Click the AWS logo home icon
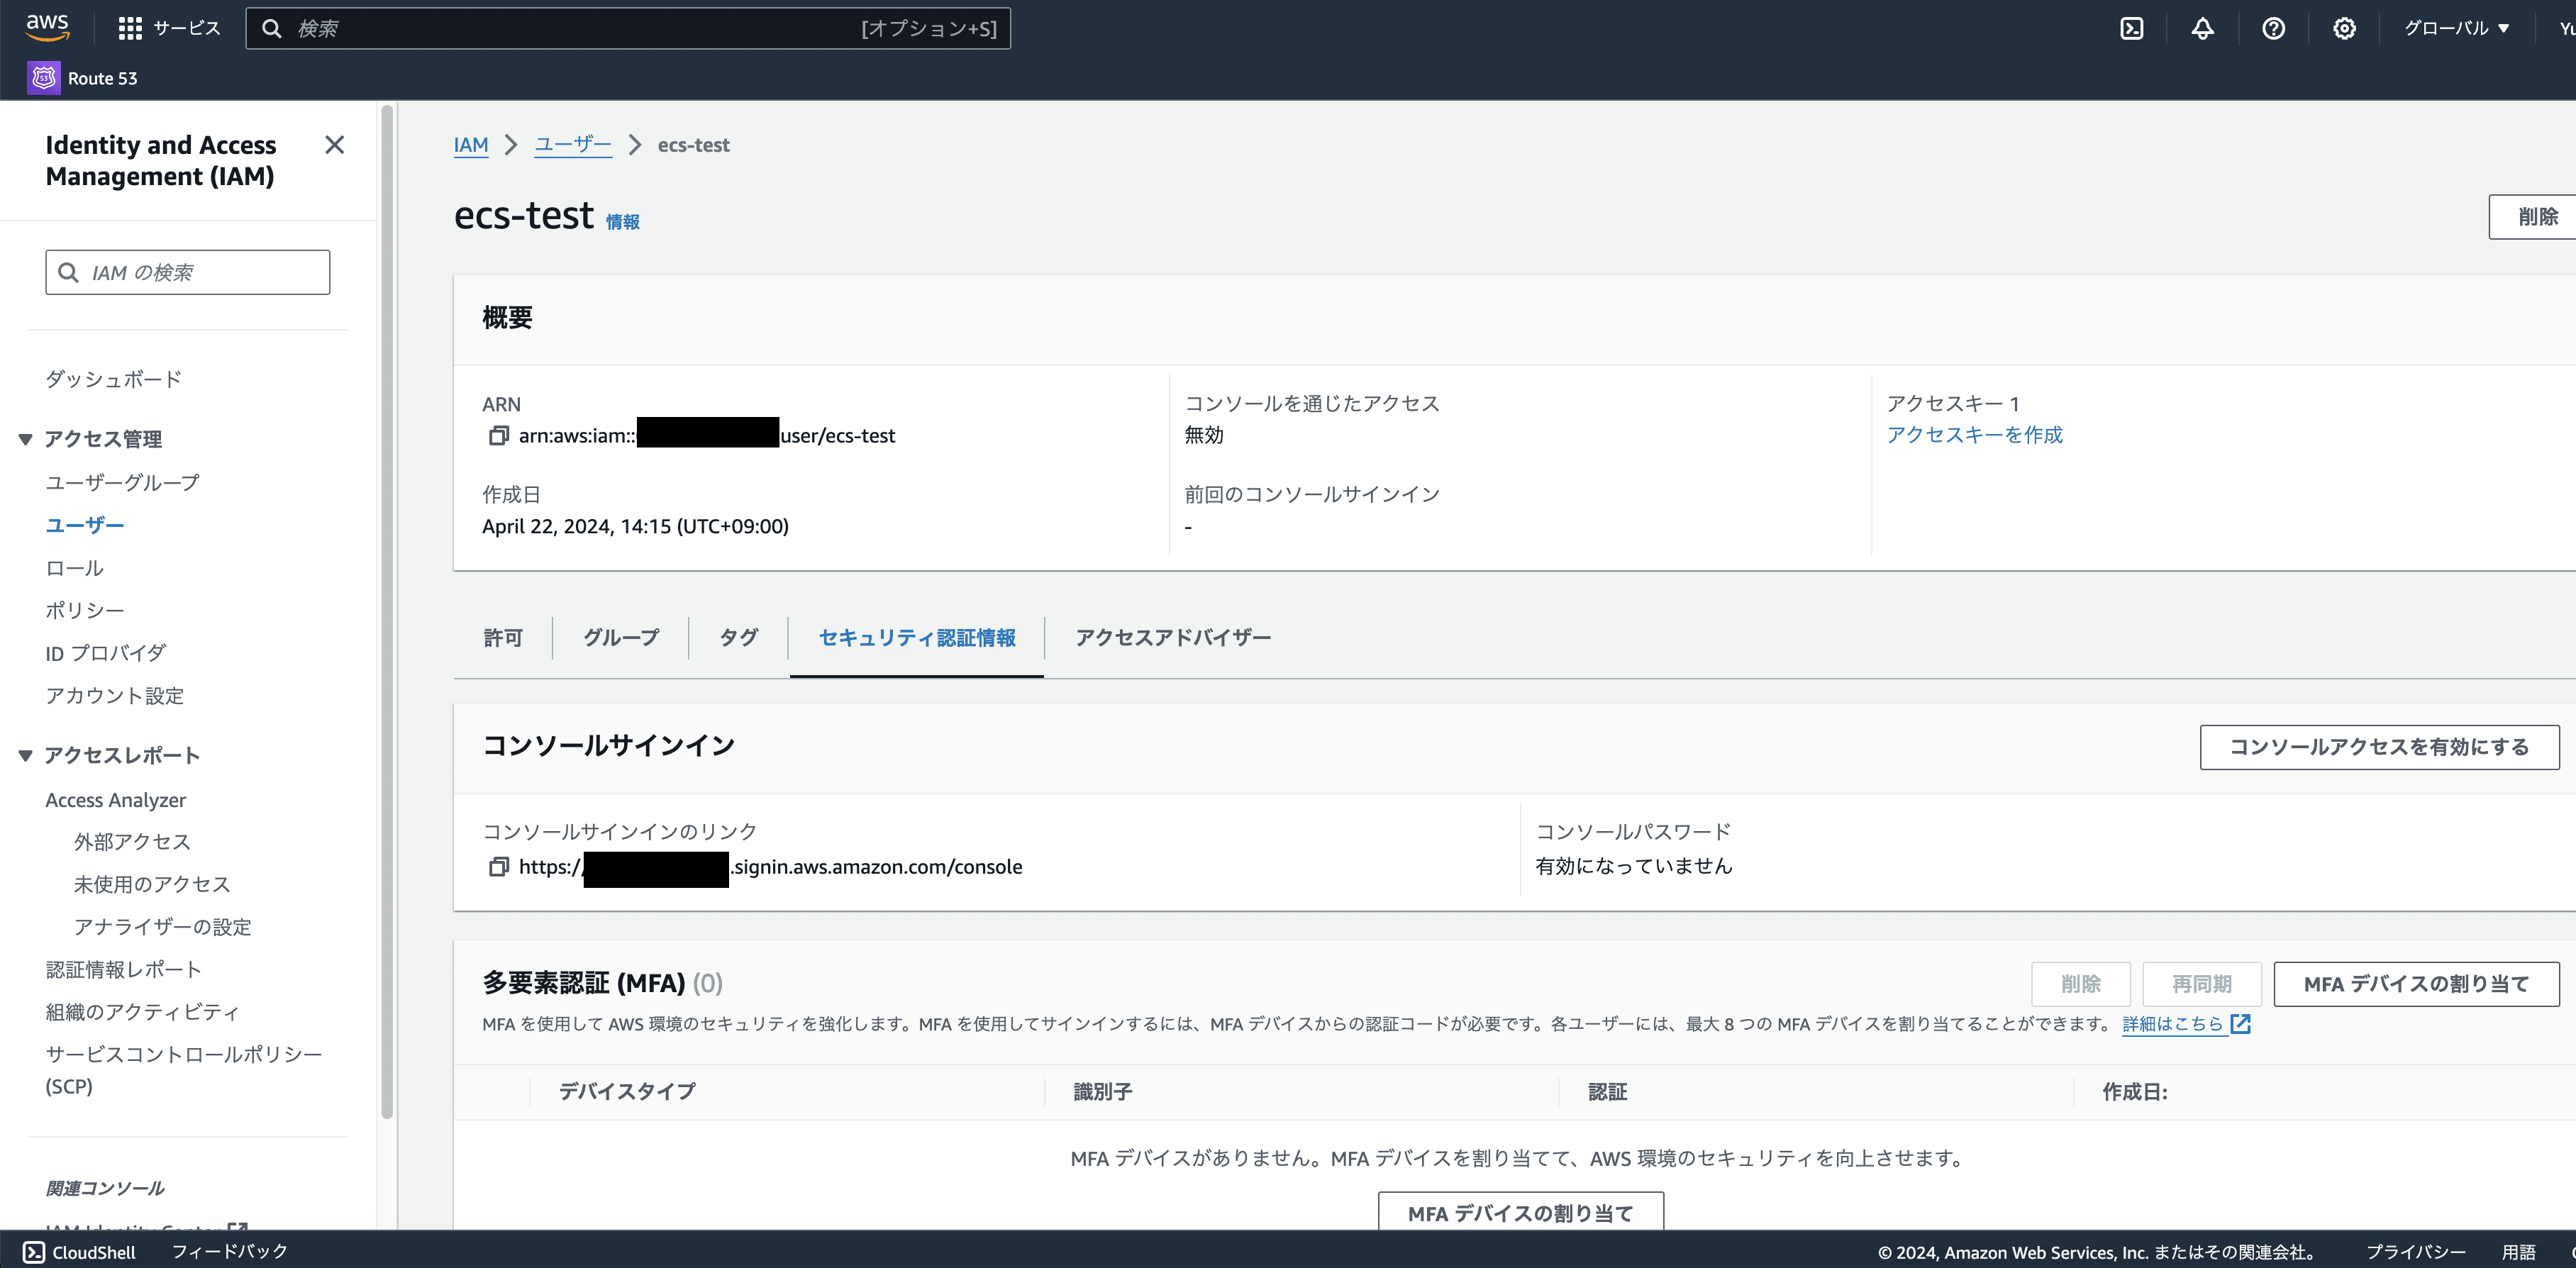The width and height of the screenshot is (2576, 1268). pos(47,27)
